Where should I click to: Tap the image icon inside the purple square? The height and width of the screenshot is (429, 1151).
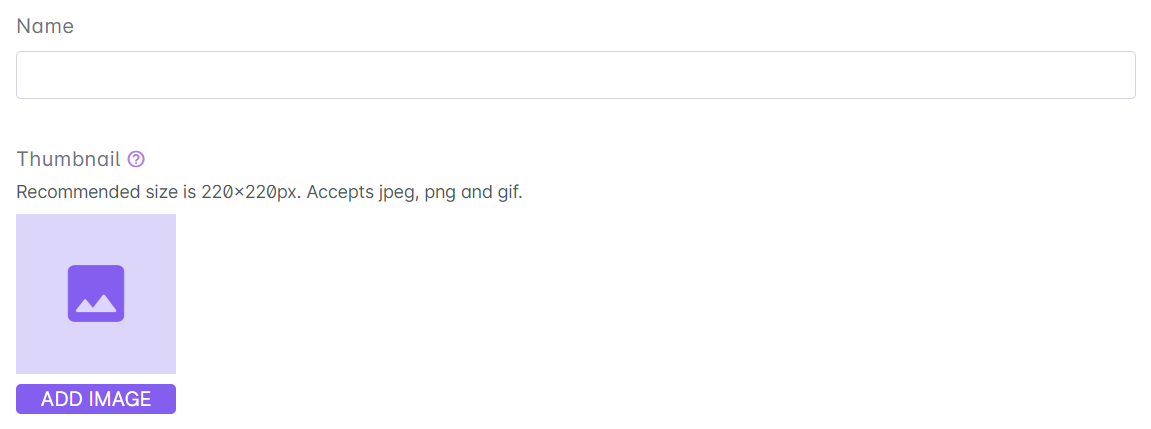96,293
